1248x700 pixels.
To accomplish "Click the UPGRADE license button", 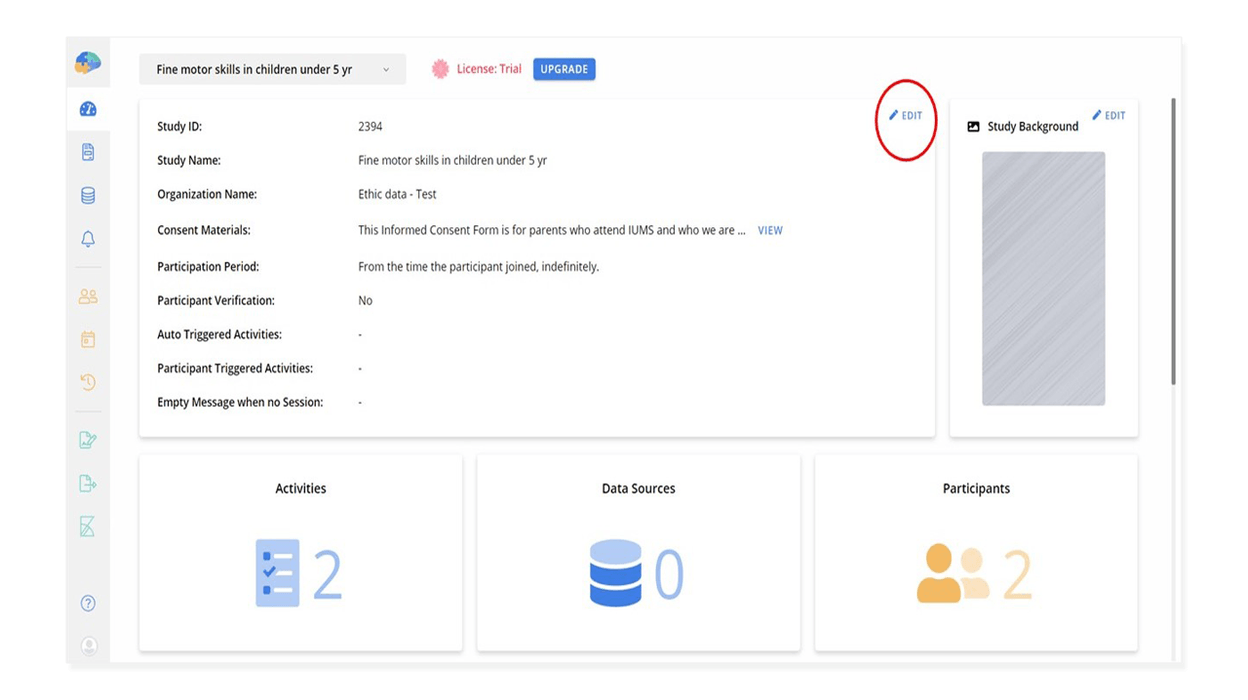I will [564, 69].
